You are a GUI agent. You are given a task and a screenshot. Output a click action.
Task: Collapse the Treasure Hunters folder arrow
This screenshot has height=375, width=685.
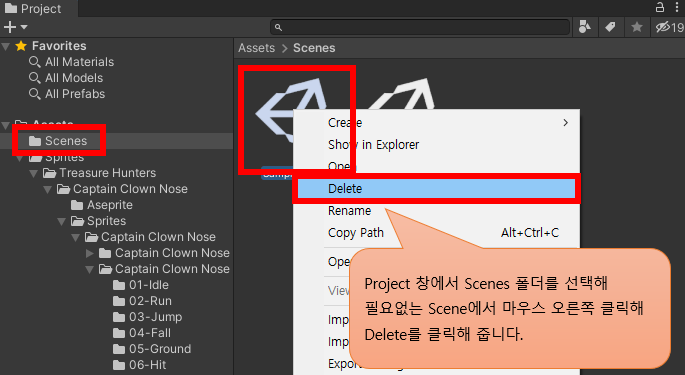tap(33, 174)
